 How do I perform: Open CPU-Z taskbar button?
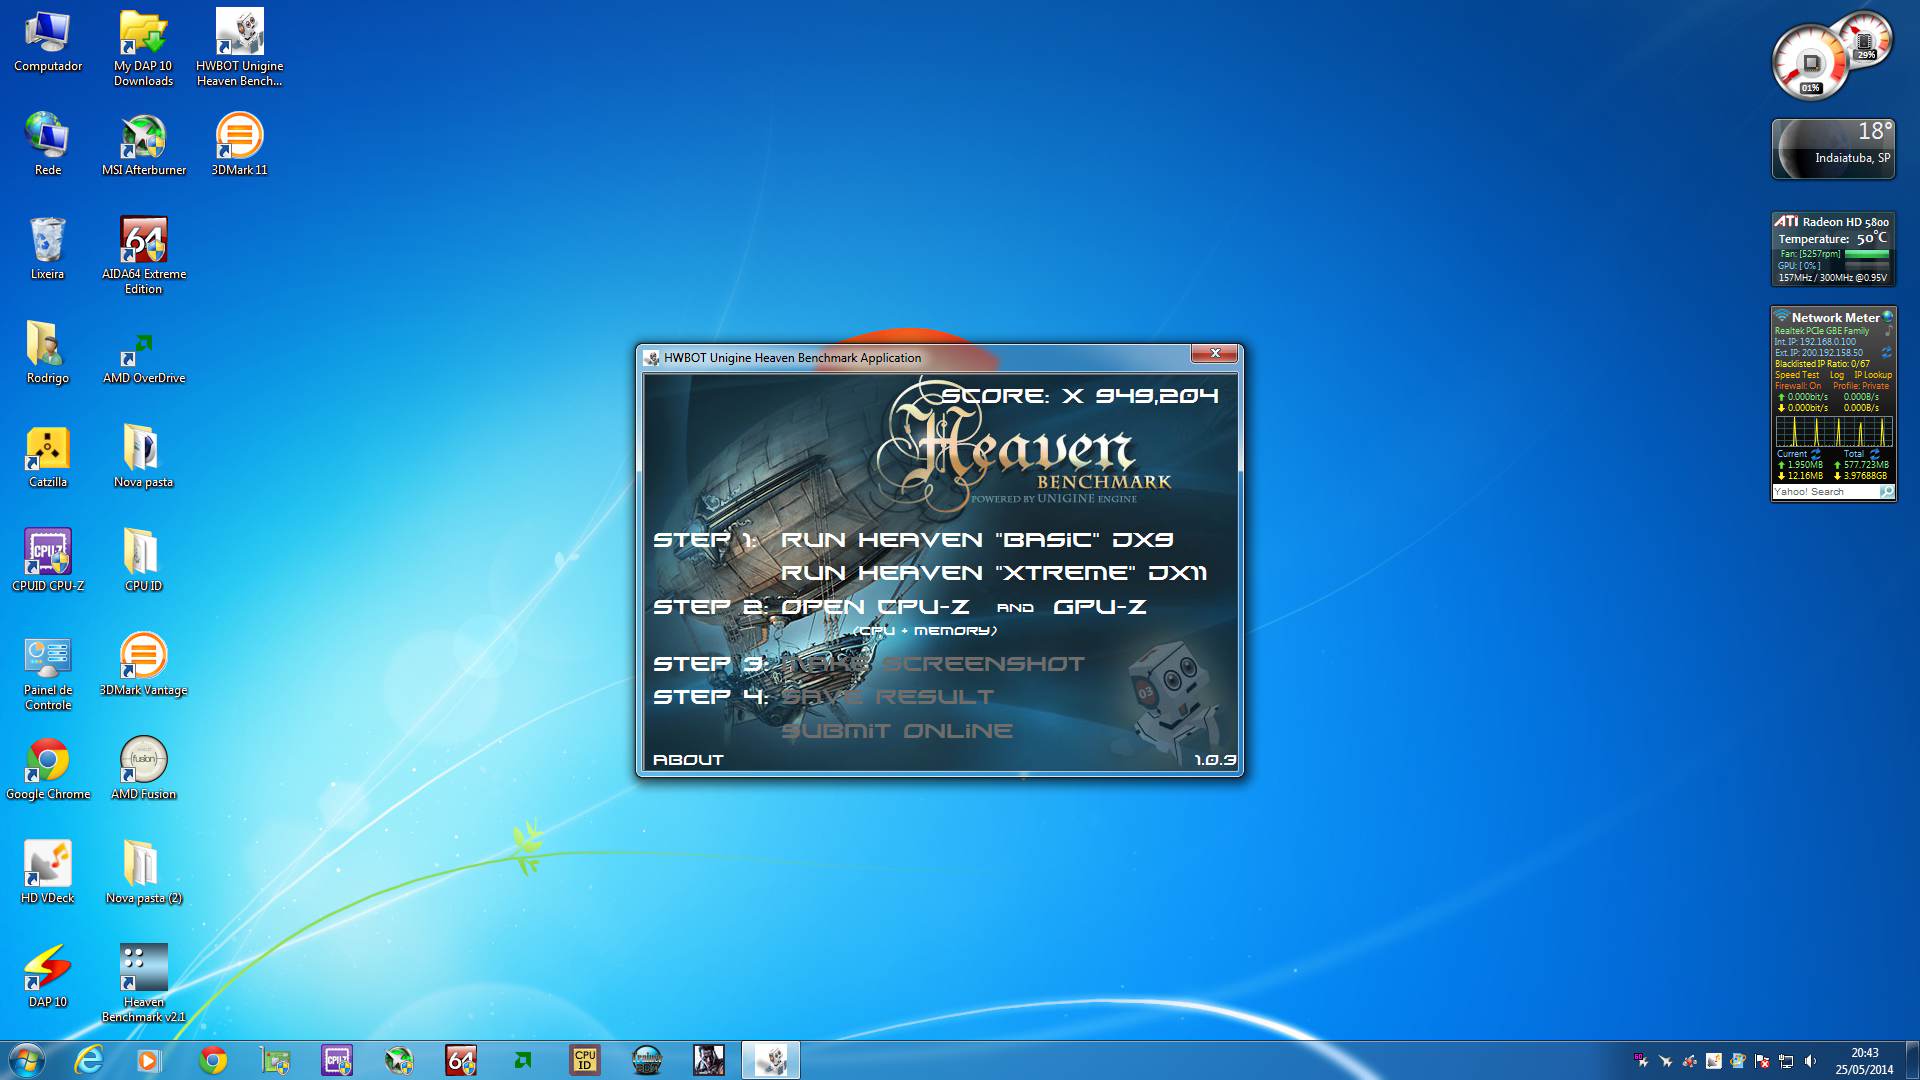click(x=336, y=1060)
